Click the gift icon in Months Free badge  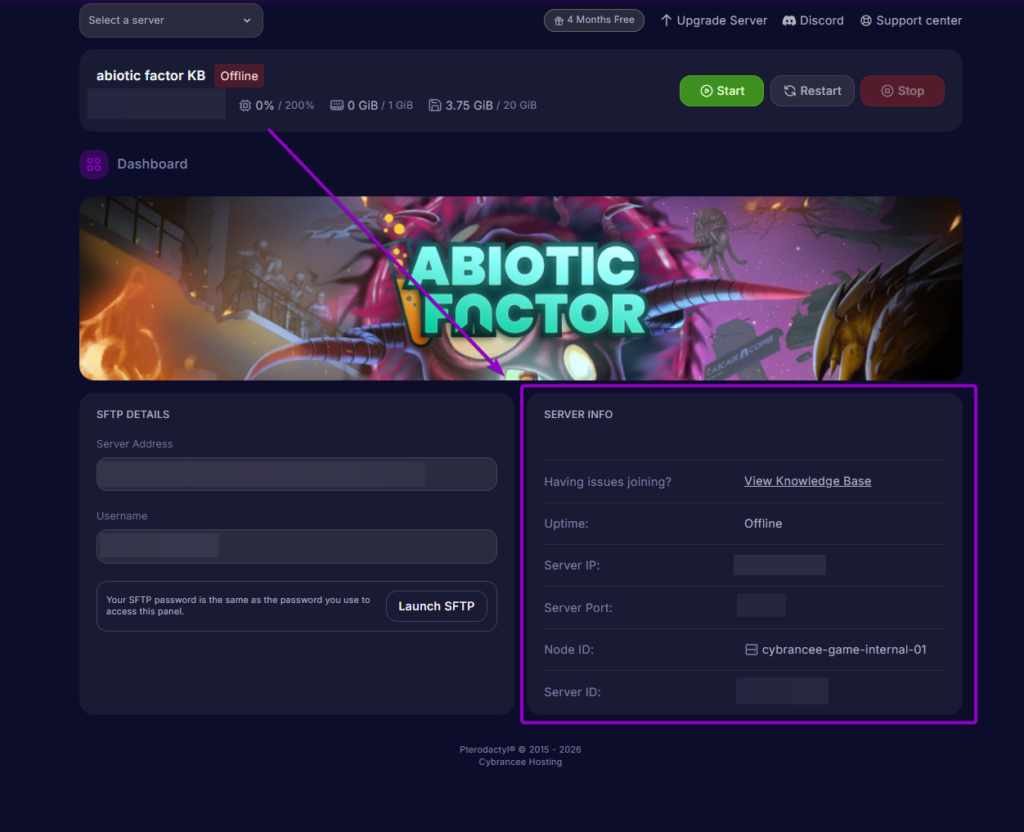click(x=558, y=21)
